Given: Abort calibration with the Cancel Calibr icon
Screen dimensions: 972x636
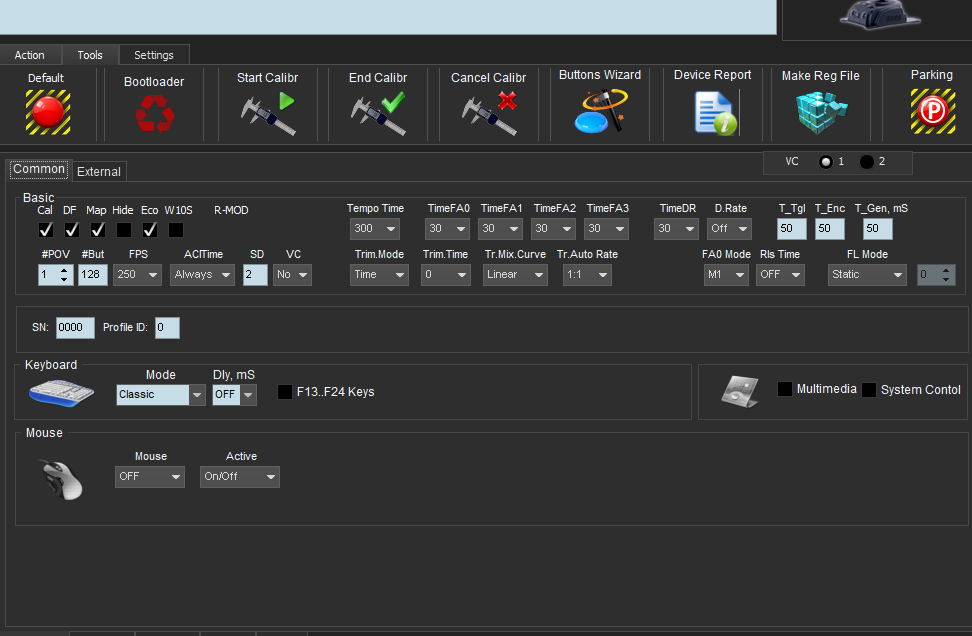Looking at the screenshot, I should point(489,113).
